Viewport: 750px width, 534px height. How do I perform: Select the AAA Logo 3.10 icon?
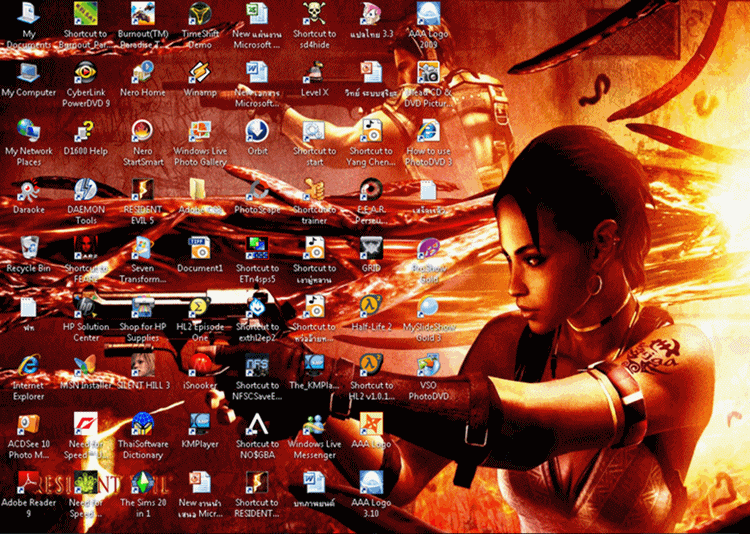pos(372,482)
